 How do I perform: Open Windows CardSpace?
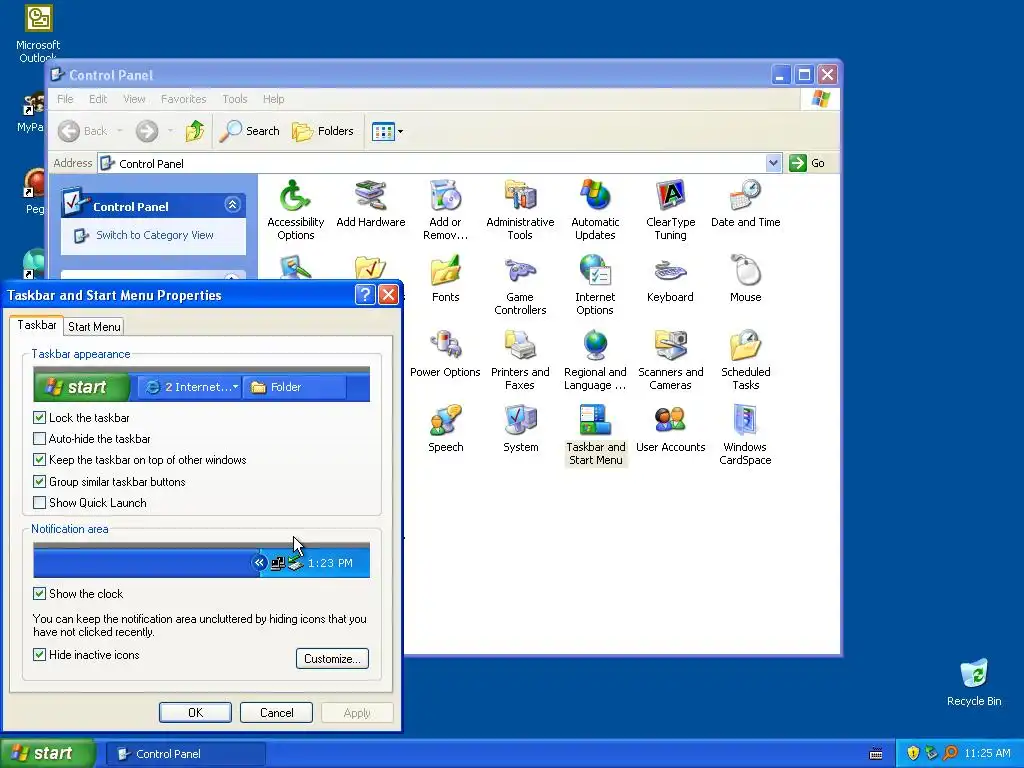745,436
